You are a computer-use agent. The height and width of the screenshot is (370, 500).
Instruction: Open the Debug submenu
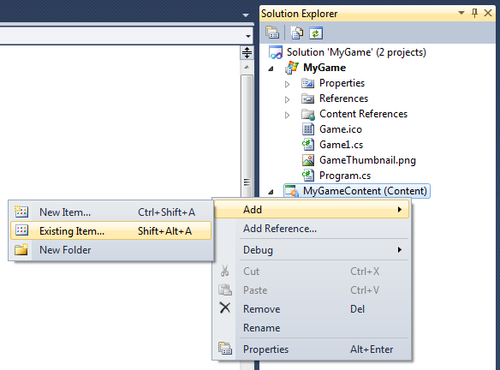pos(312,250)
